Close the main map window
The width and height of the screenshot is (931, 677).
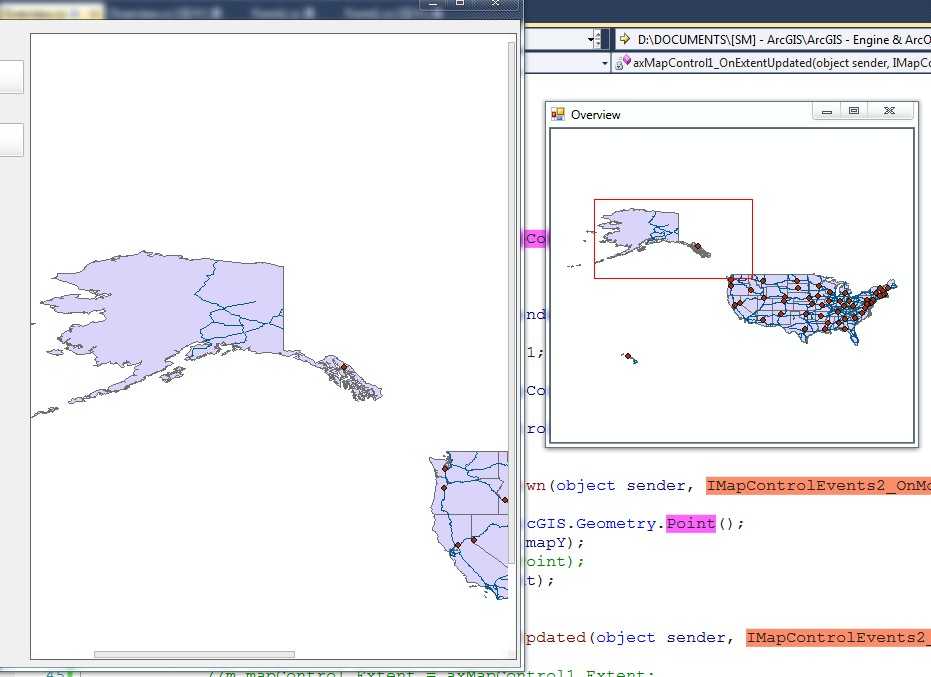click(496, 4)
